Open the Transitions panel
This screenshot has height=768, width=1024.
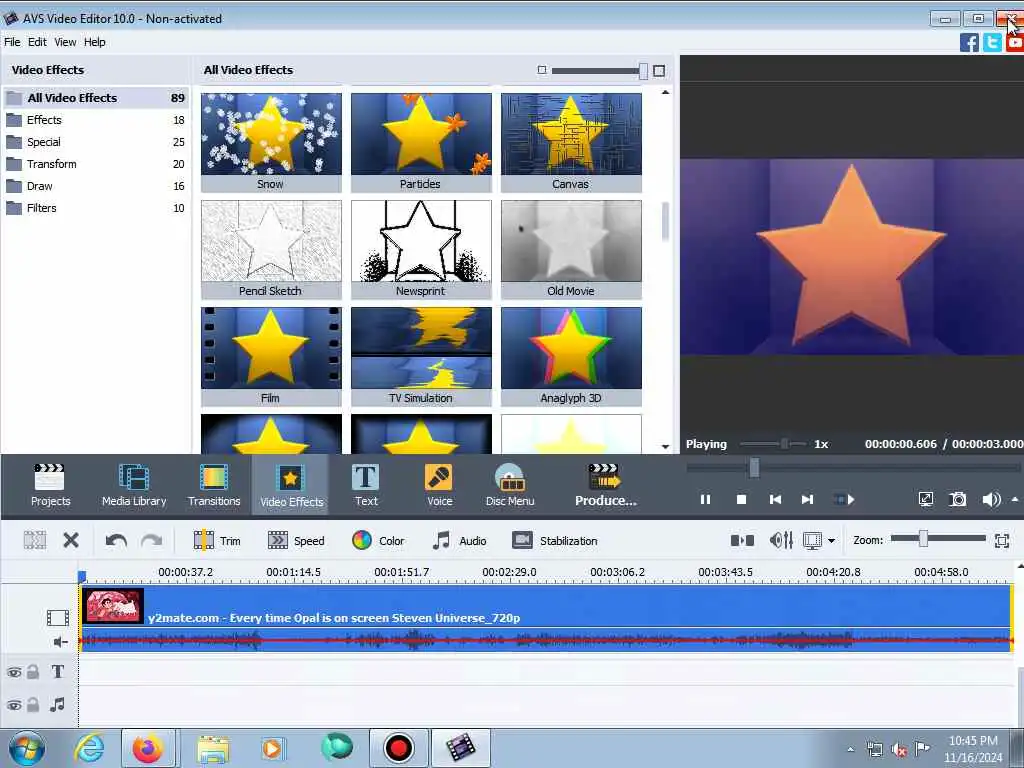[x=214, y=485]
